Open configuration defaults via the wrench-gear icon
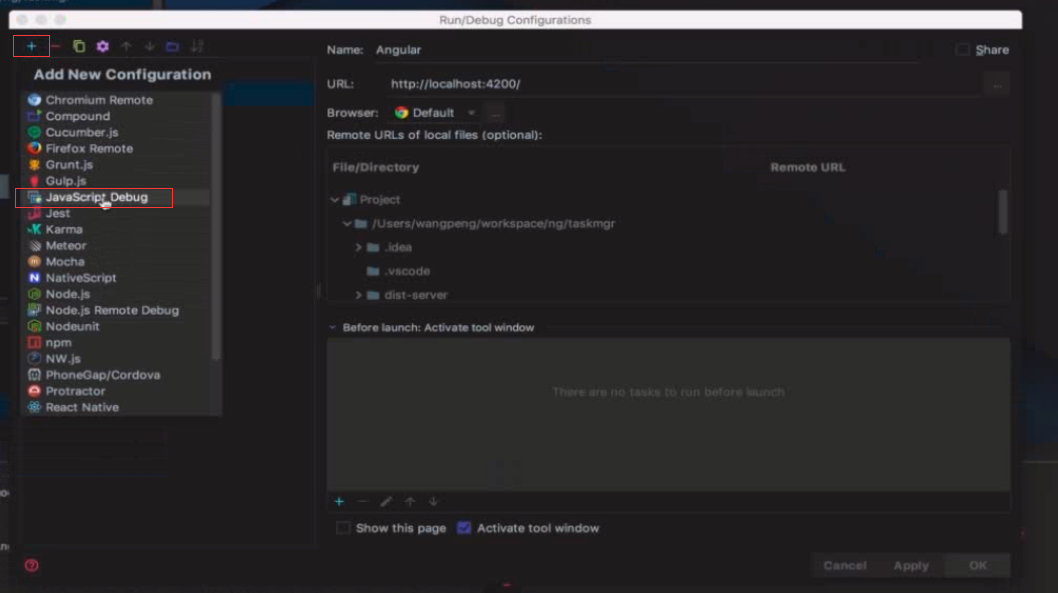 (x=103, y=47)
